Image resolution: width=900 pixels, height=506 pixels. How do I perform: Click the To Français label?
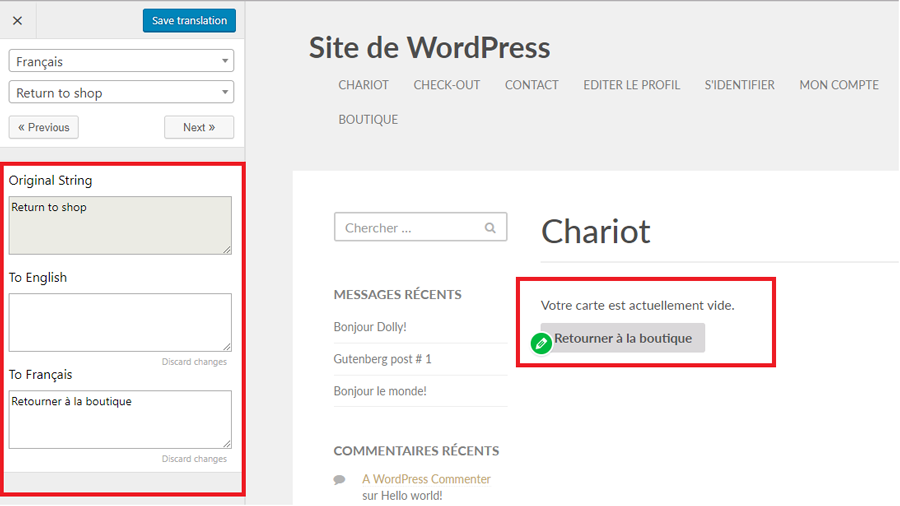coord(40,375)
